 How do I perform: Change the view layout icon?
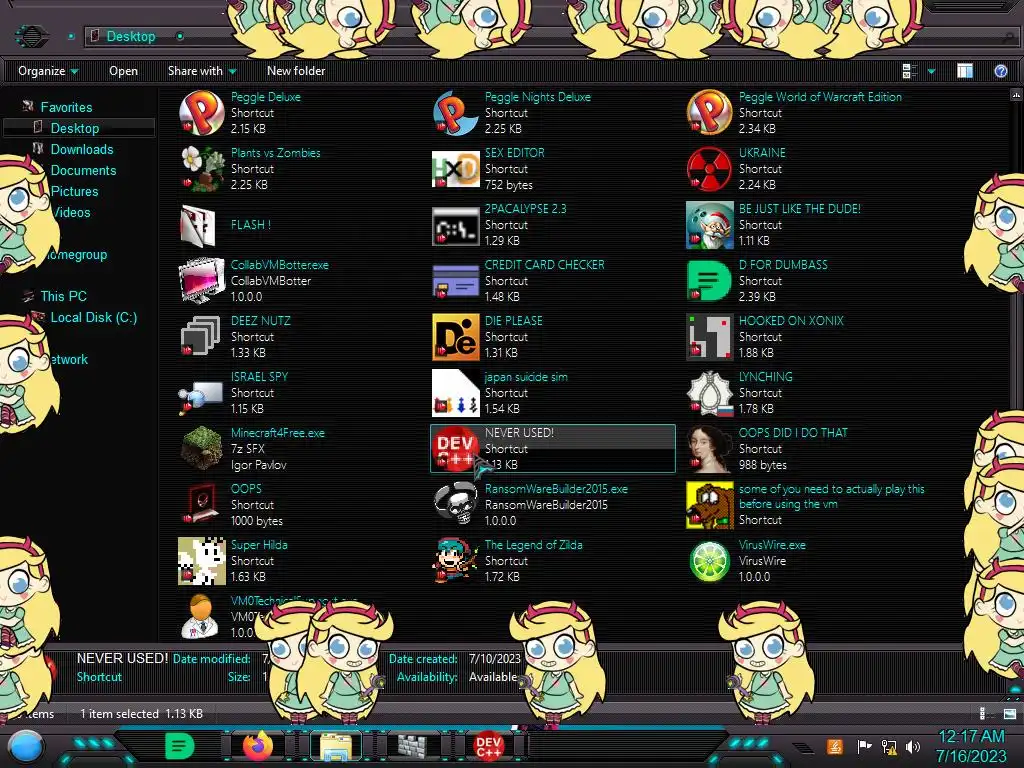point(910,71)
